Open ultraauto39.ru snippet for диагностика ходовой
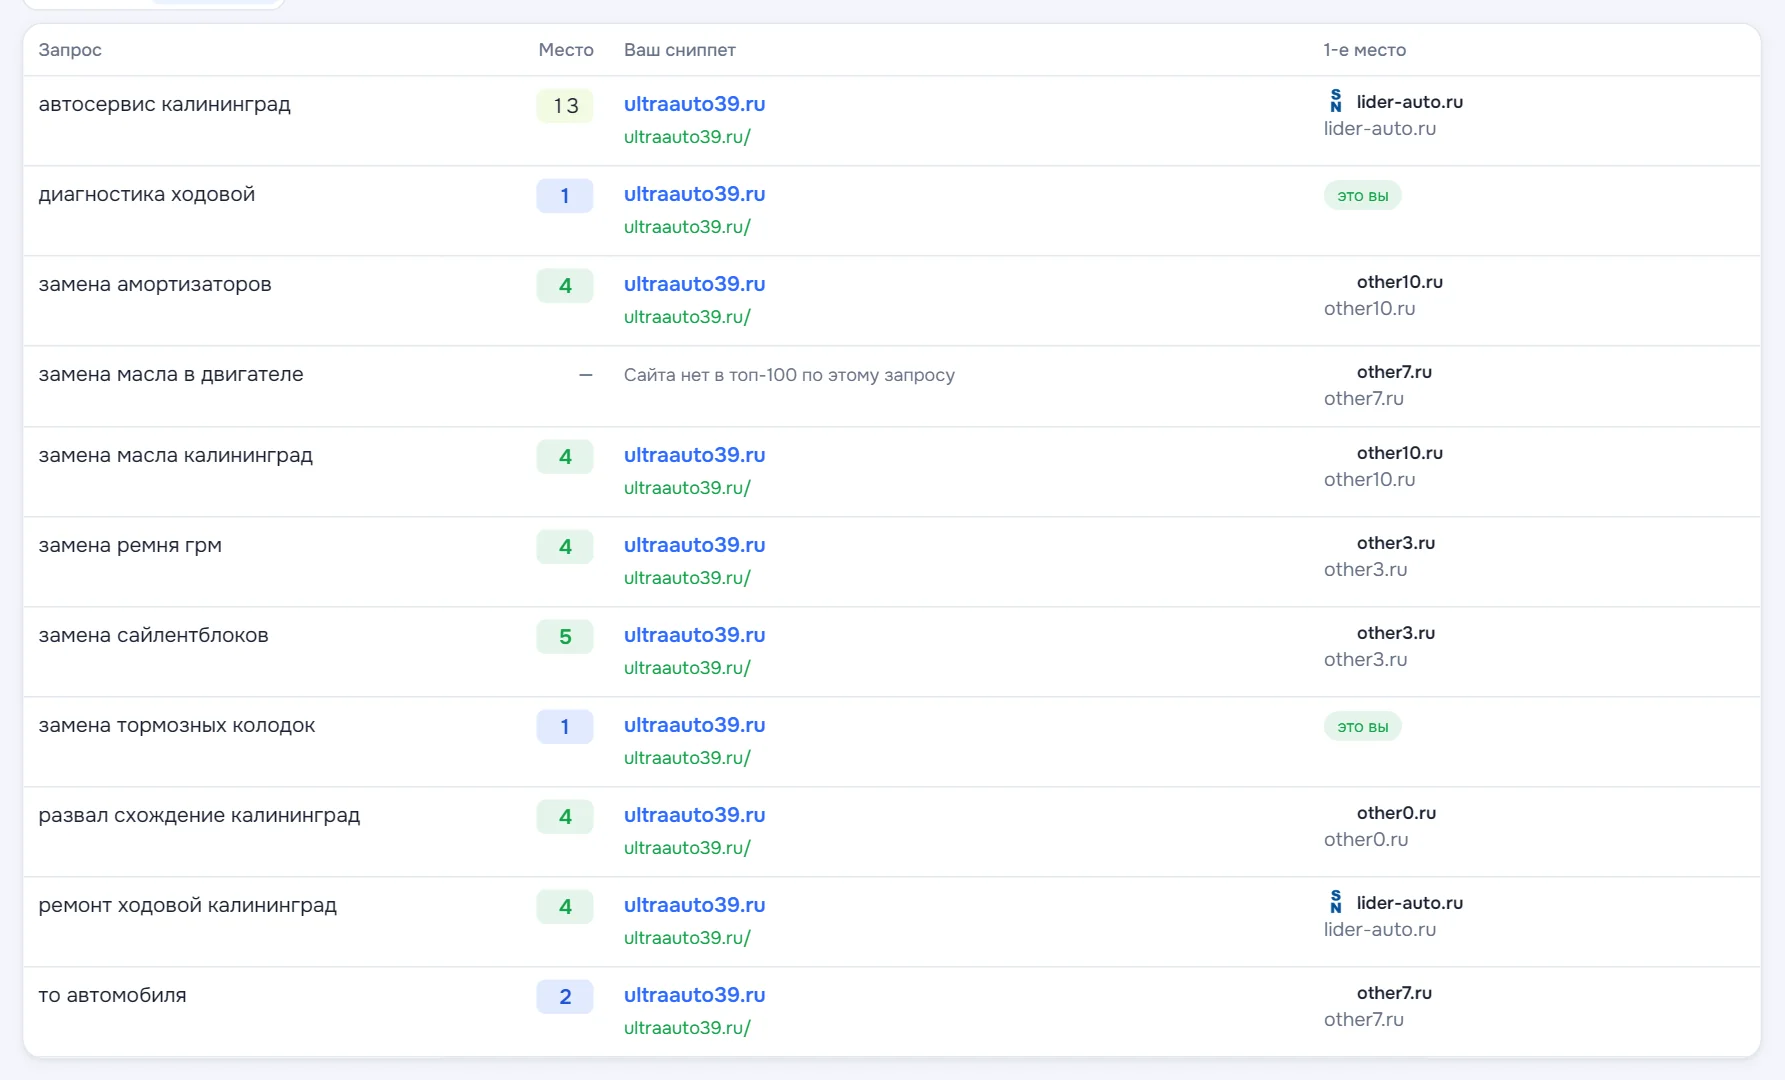This screenshot has height=1080, width=1785. 694,194
